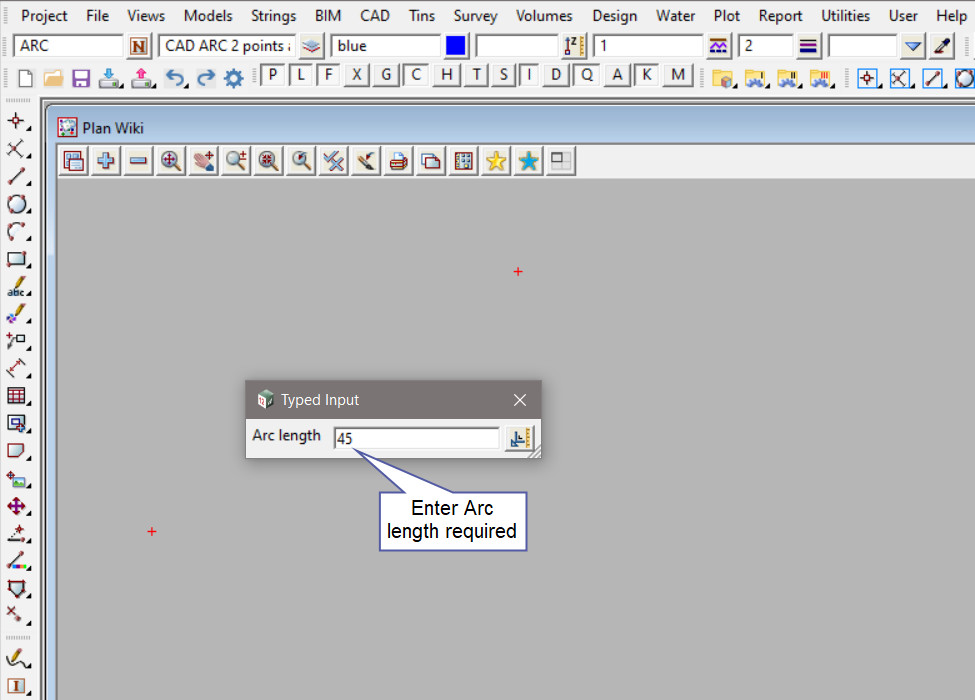This screenshot has height=700, width=975.
Task: Toggle the G snap button
Action: (386, 75)
